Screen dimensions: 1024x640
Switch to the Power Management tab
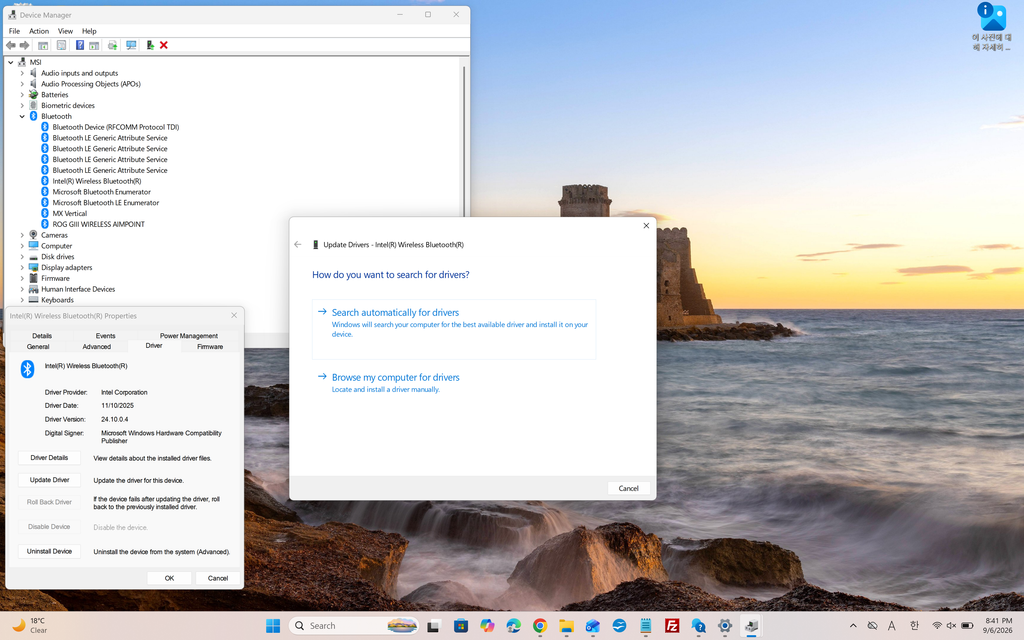coord(189,336)
